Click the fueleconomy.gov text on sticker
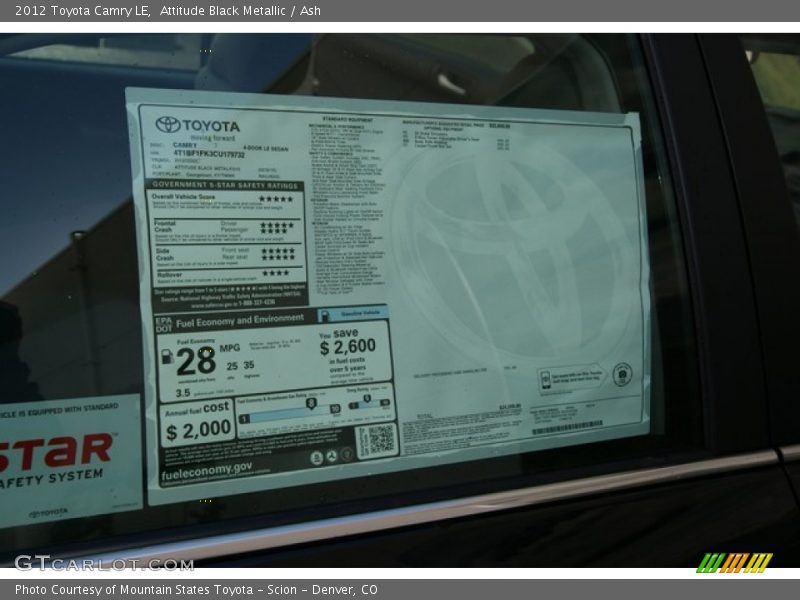800x600 pixels. click(206, 472)
